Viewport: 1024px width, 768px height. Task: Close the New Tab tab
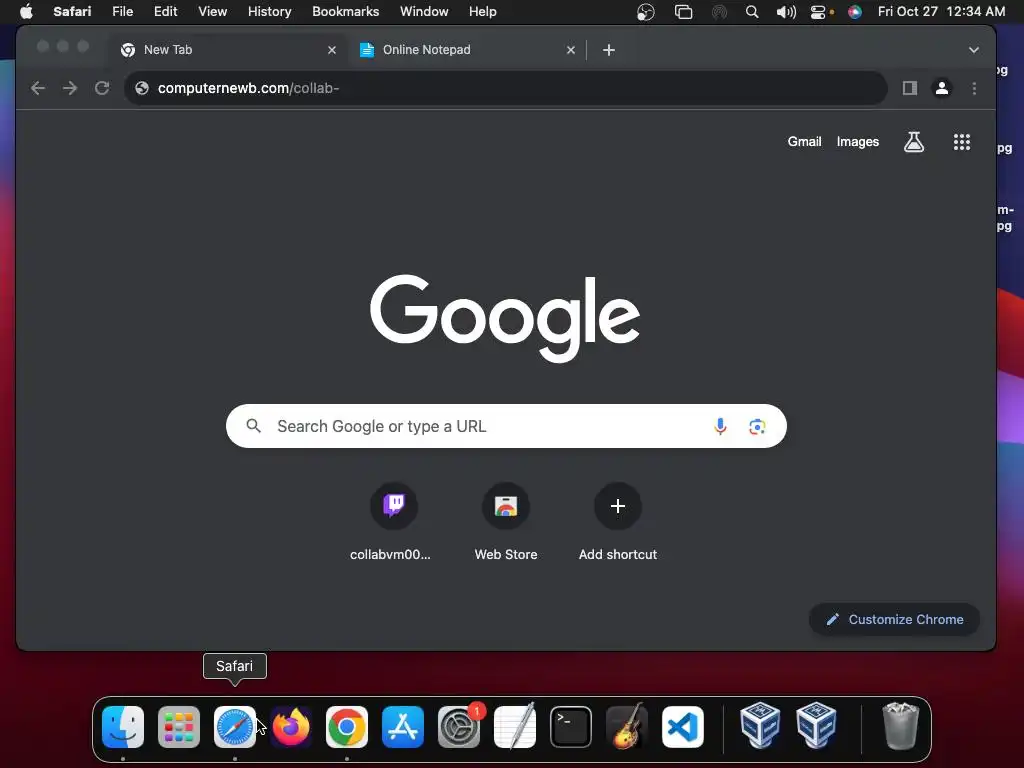point(332,50)
